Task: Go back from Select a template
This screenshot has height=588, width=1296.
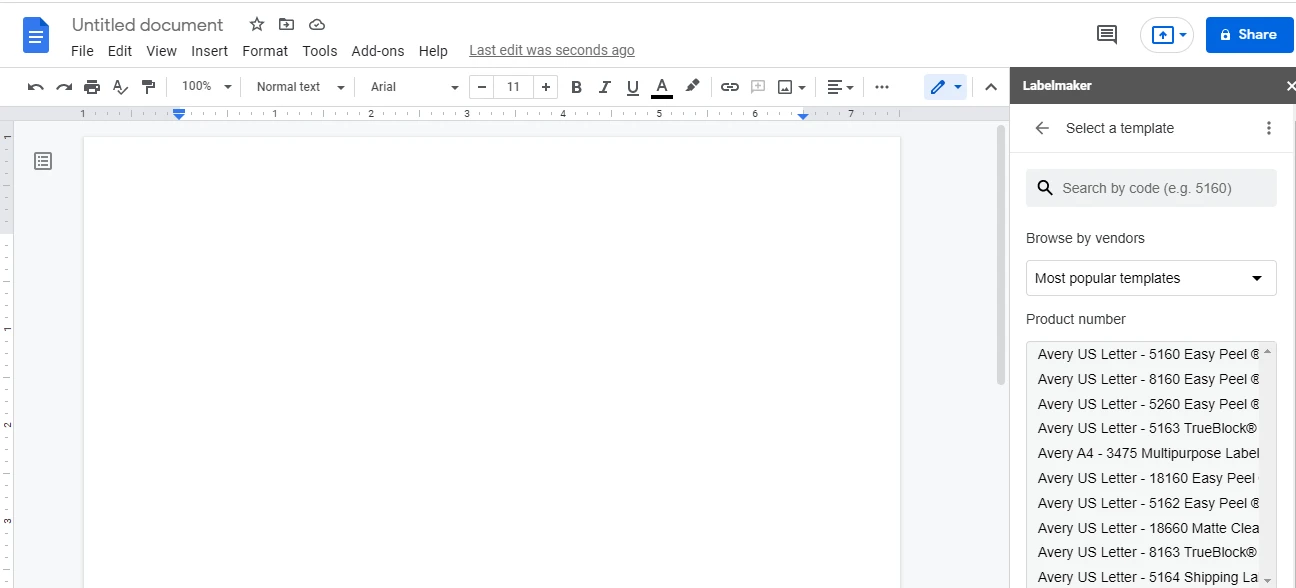Action: pos(1042,128)
